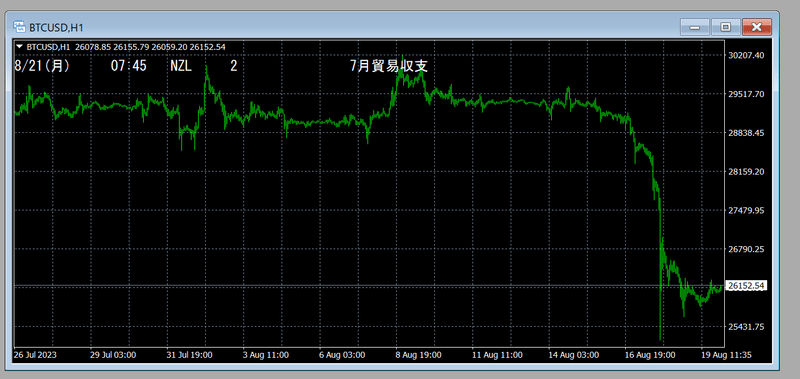Click the current price label 26152.54
The height and width of the screenshot is (379, 800).
point(746,287)
